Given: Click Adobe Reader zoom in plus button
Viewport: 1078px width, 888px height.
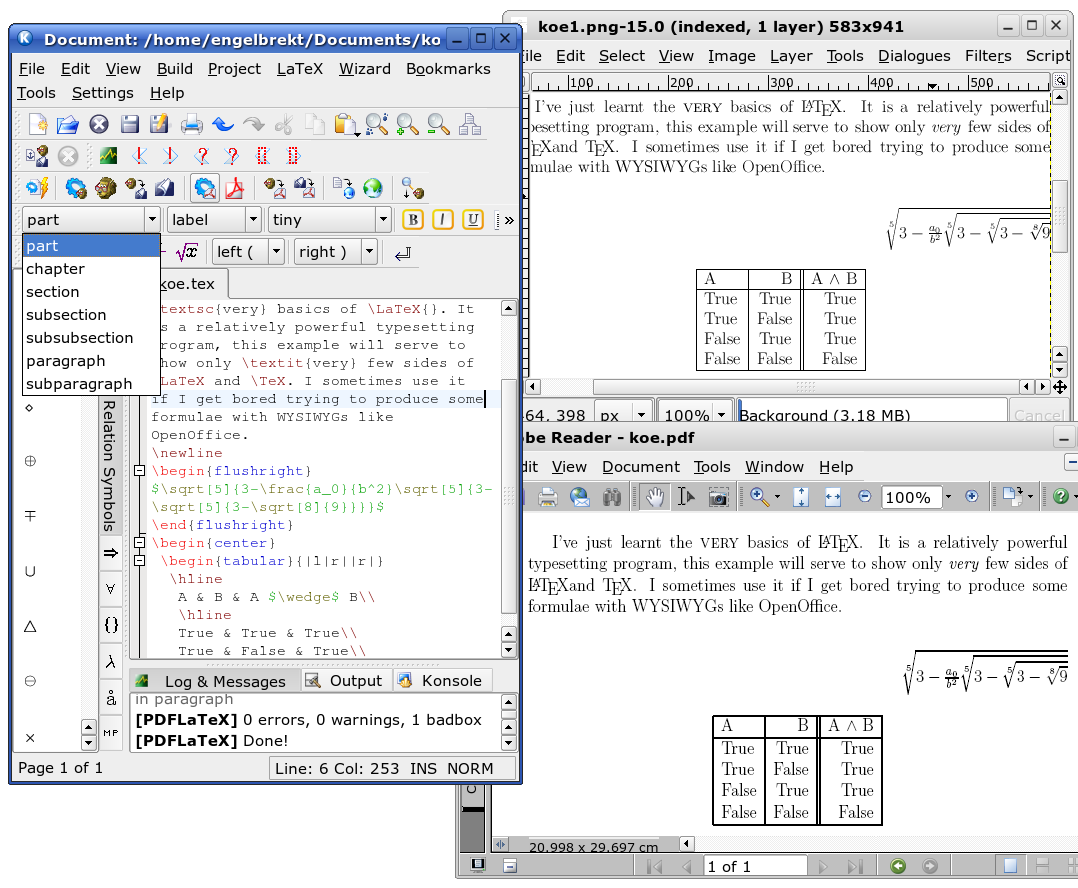Looking at the screenshot, I should (x=971, y=496).
